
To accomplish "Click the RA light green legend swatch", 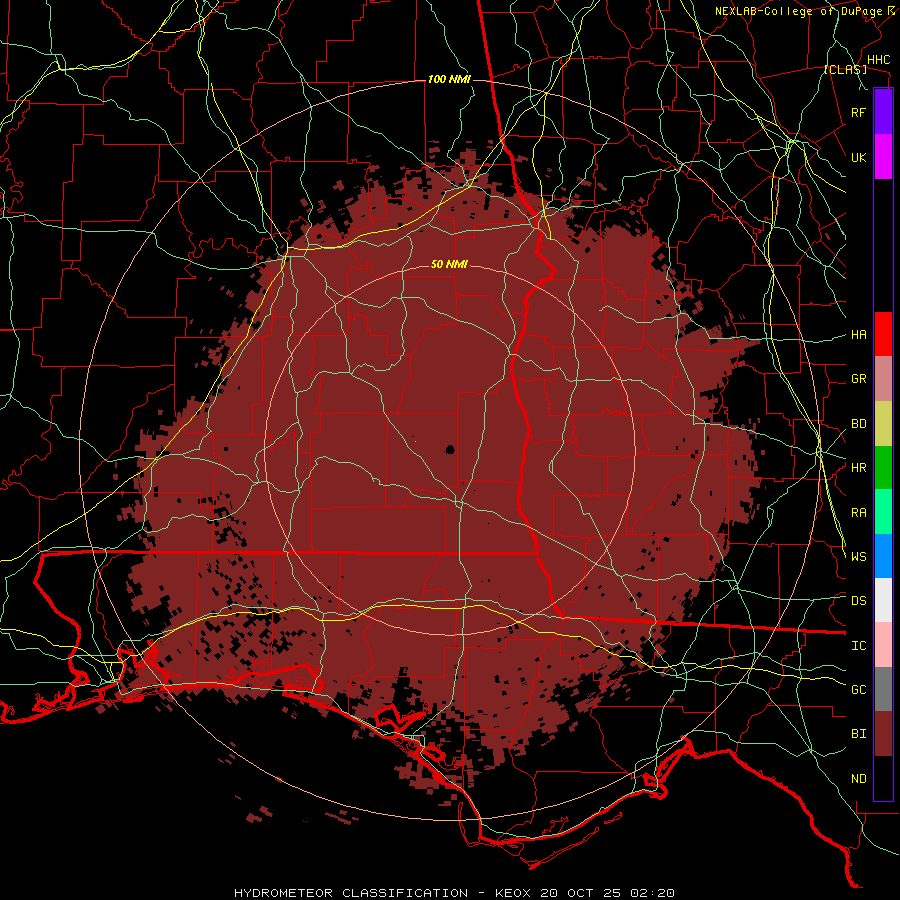I will (883, 512).
